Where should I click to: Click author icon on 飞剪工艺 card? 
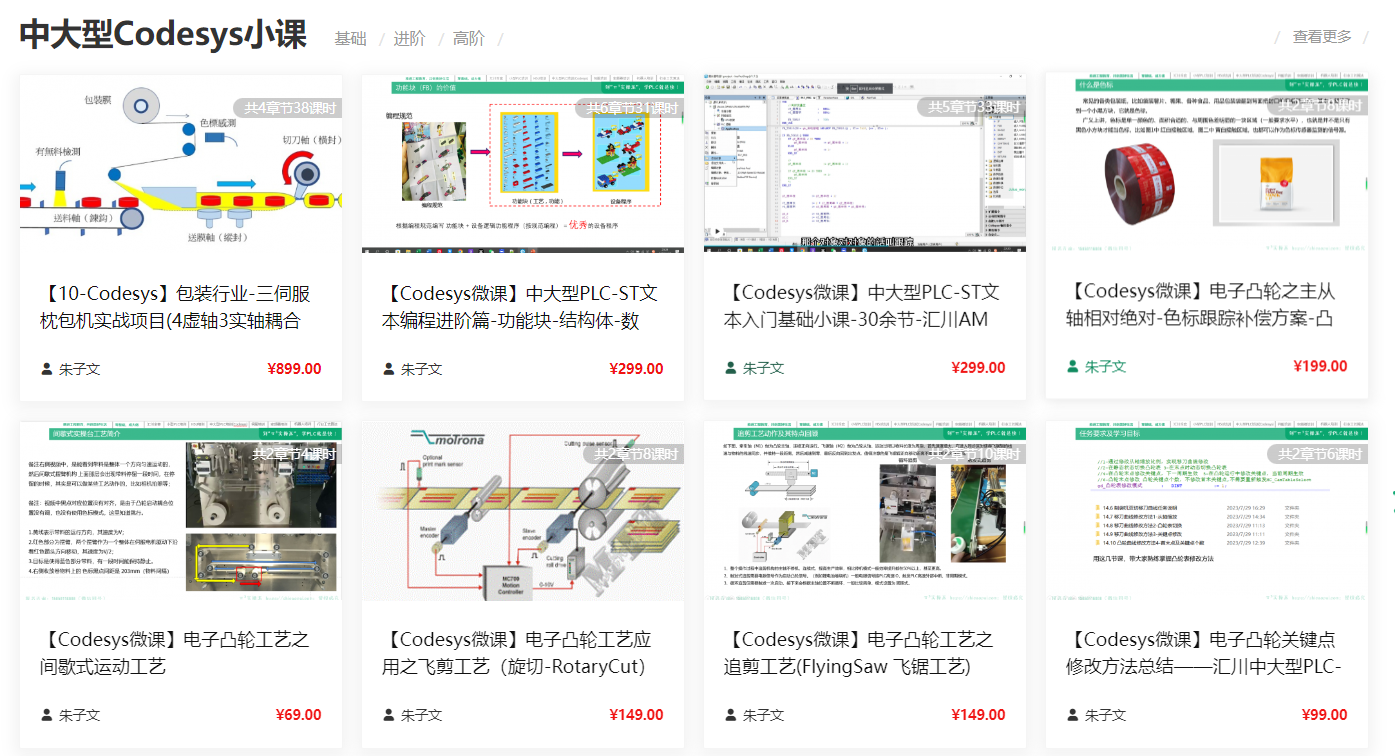(x=388, y=715)
